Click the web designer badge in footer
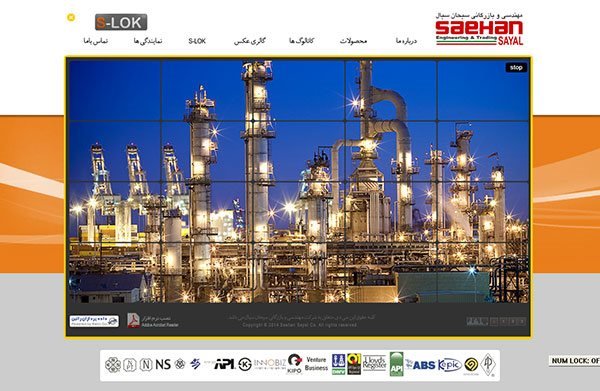Image resolution: width=600 pixels, height=391 pixels. [x=94, y=321]
